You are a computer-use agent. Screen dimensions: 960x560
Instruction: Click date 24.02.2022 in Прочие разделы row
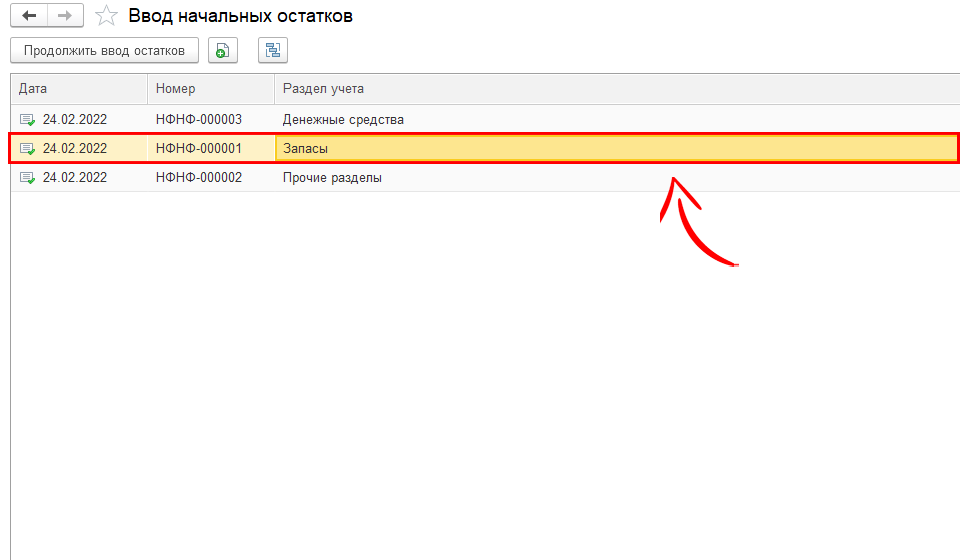pos(75,178)
